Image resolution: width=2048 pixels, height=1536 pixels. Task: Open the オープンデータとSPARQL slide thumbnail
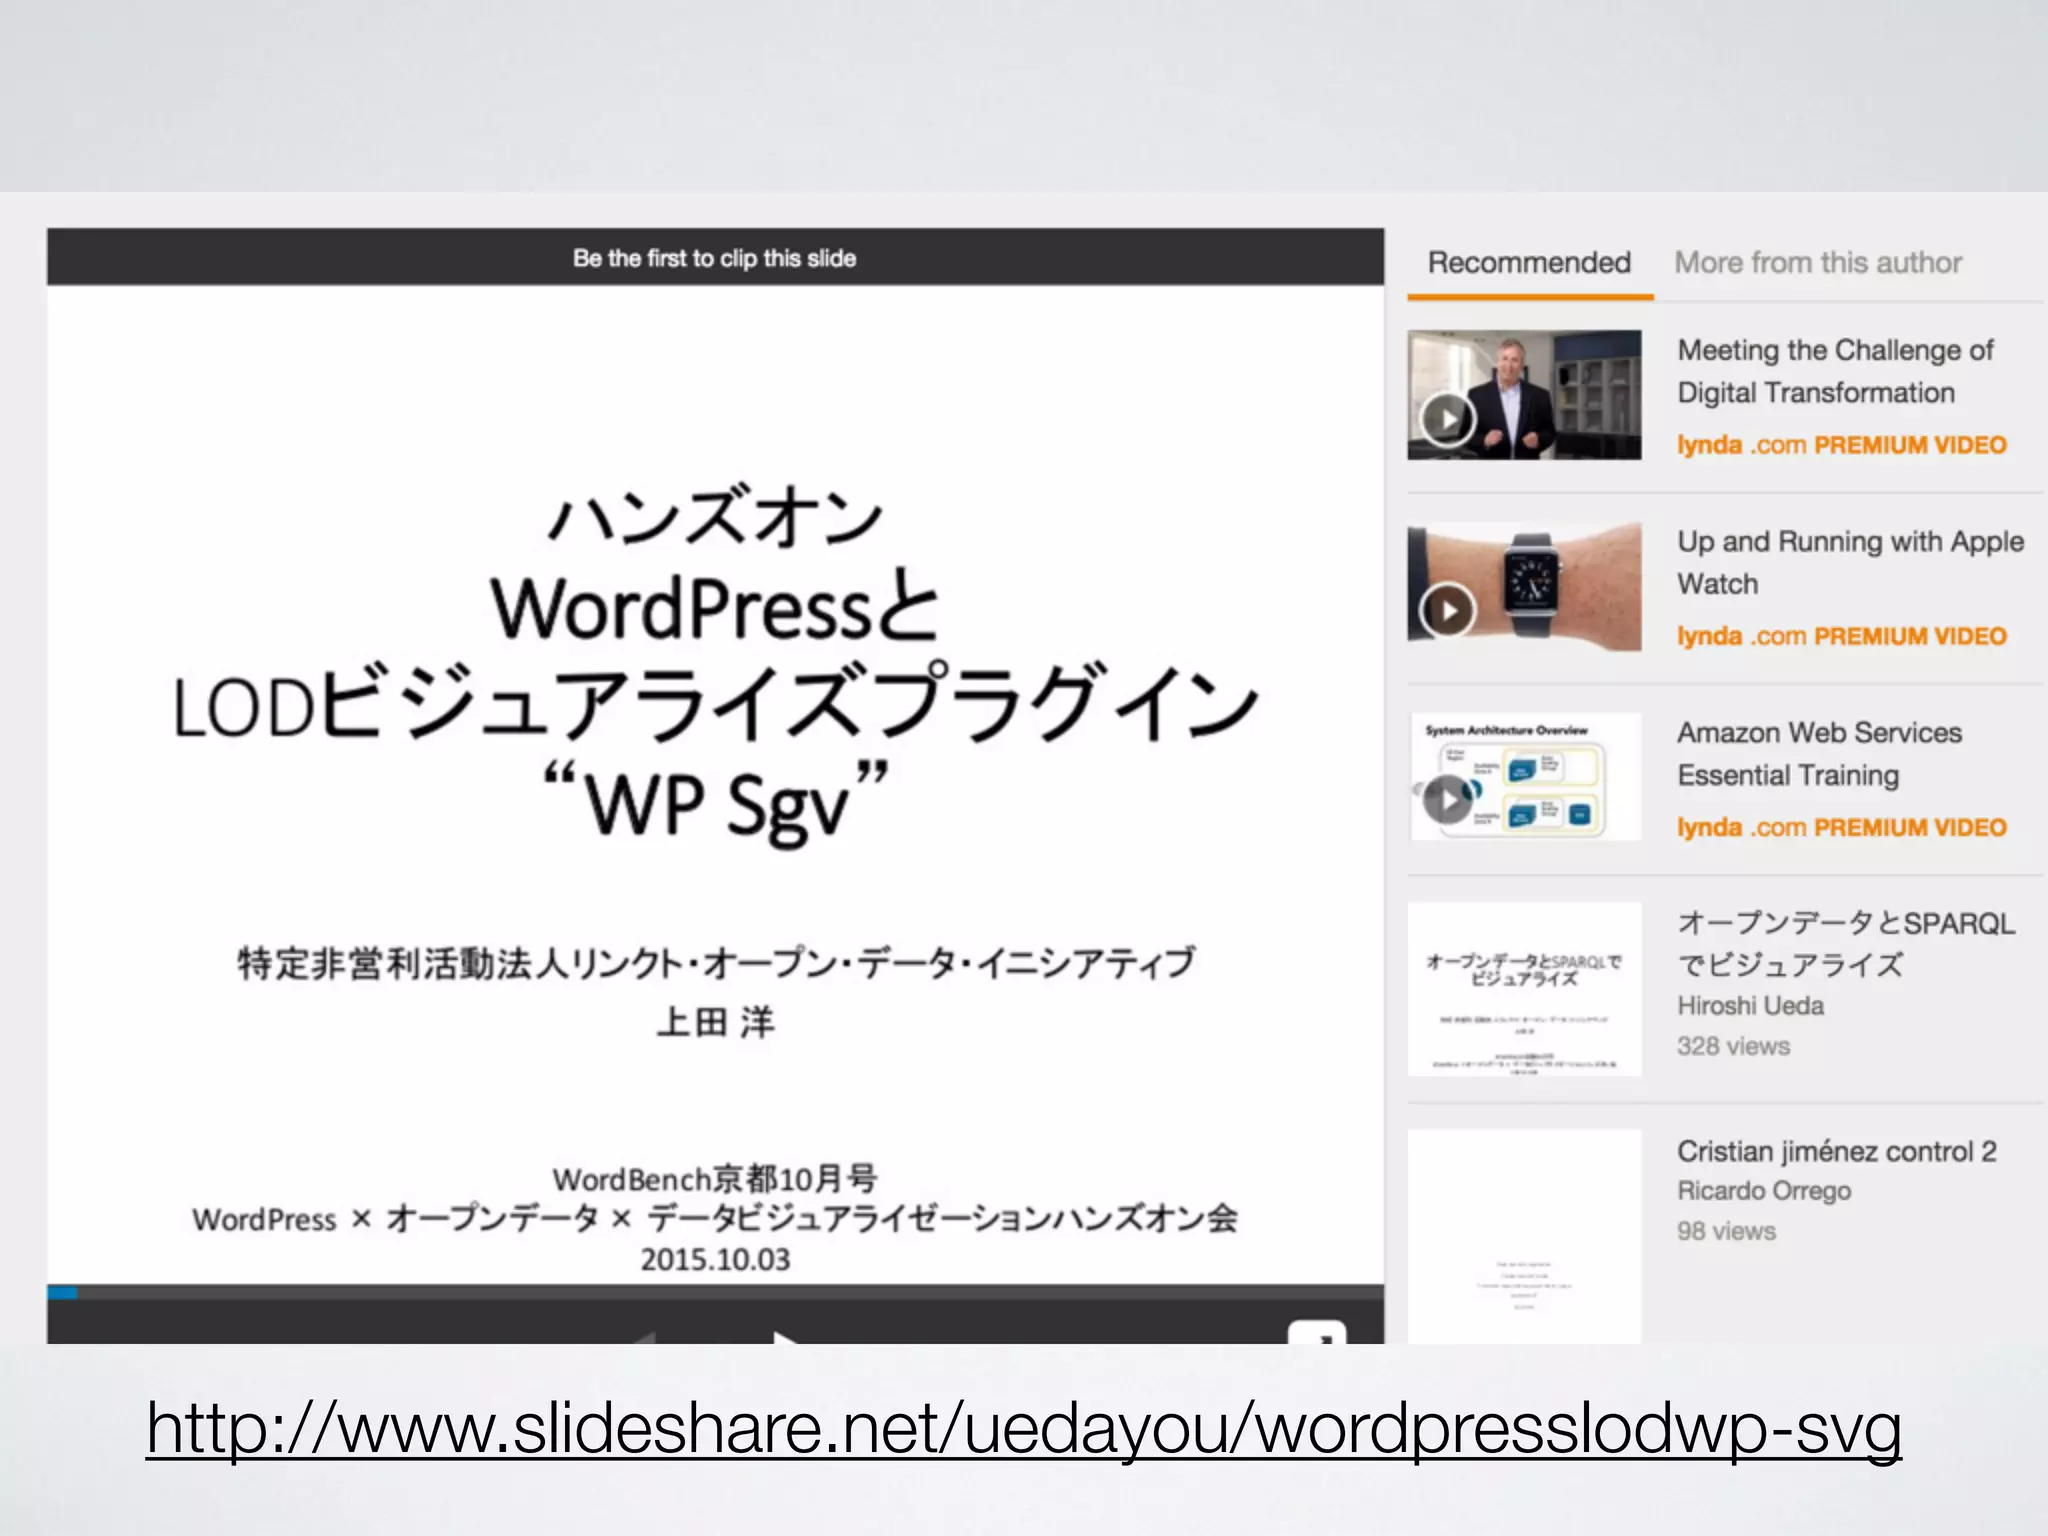[1524, 989]
